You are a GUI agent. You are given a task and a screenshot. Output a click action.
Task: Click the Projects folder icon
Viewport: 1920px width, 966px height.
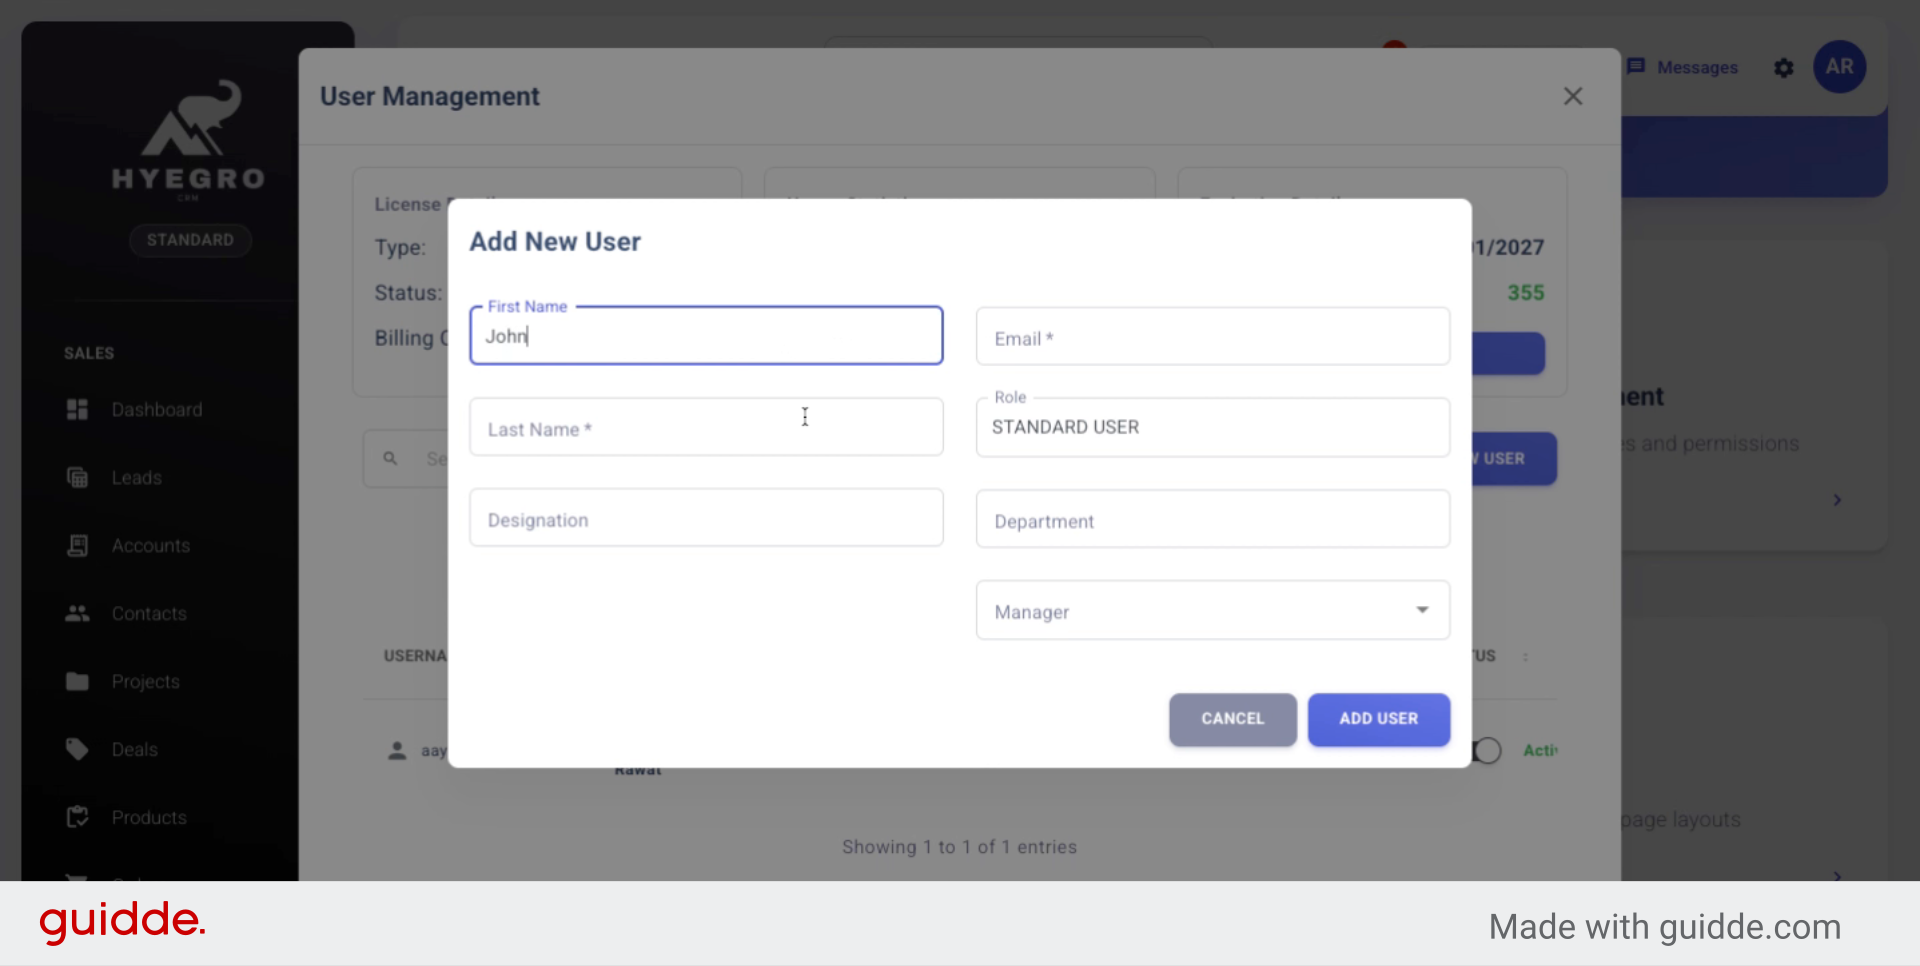[x=77, y=682]
